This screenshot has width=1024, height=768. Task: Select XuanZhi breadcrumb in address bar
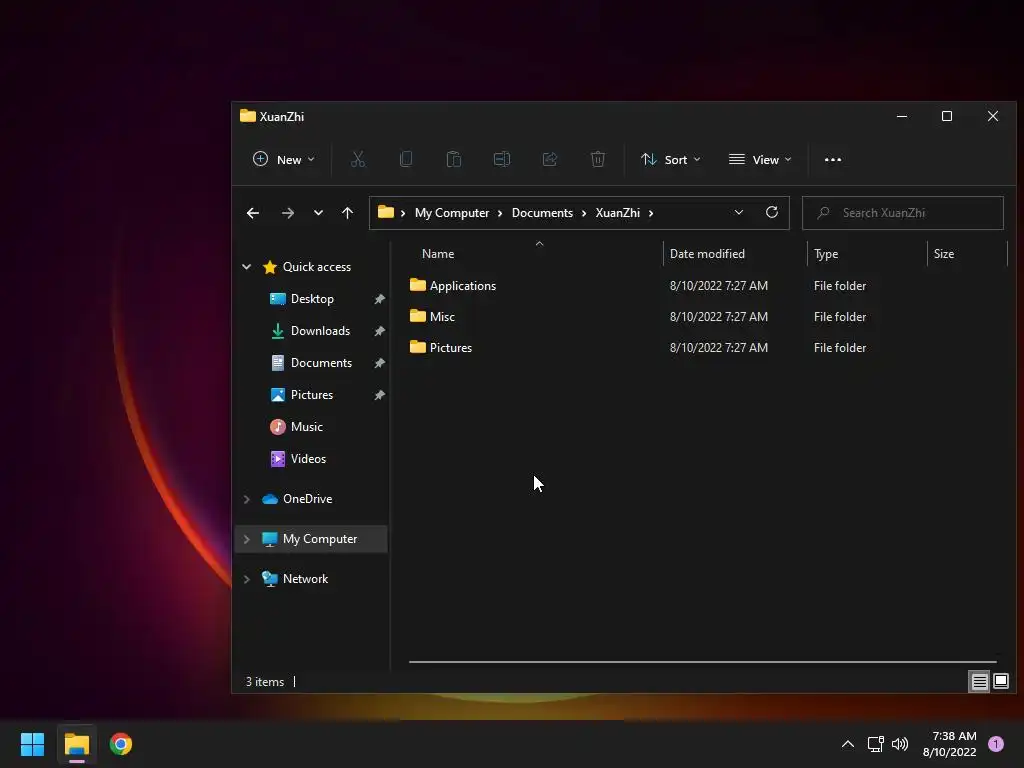point(617,213)
